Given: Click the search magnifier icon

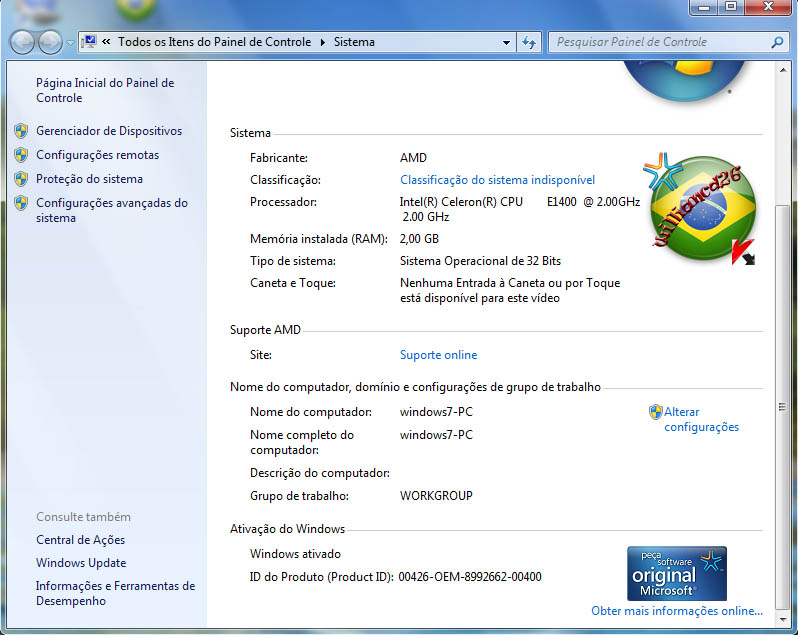Looking at the screenshot, I should pos(777,42).
